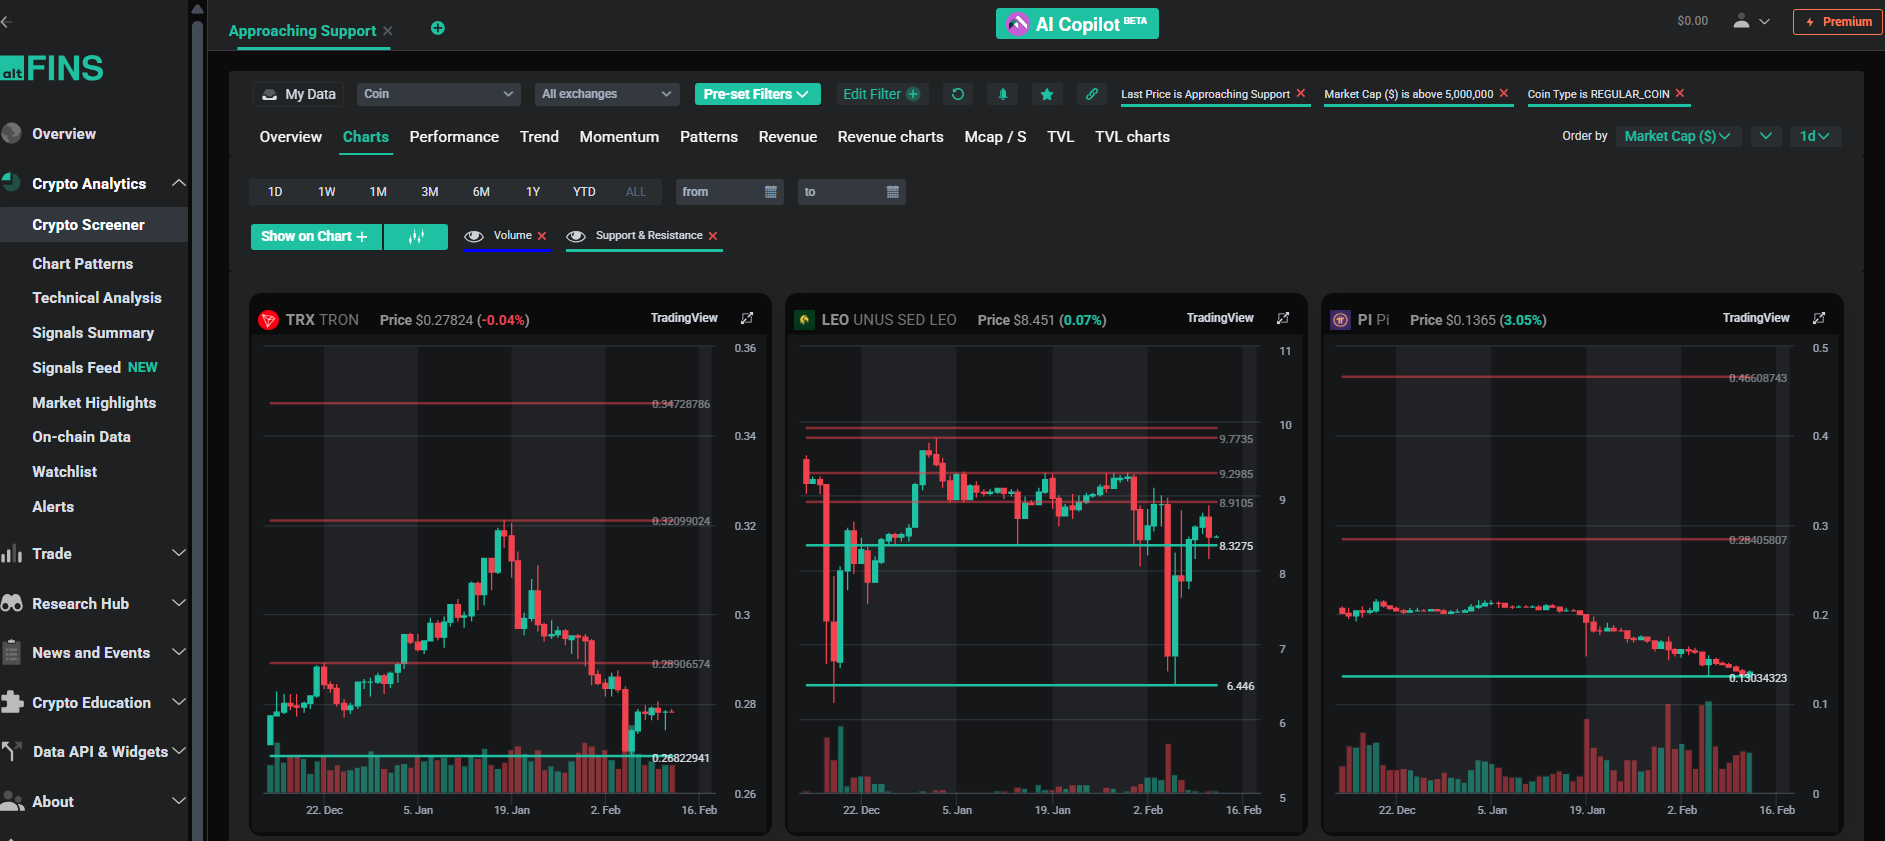Click the refresh filter icon
Image resolution: width=1885 pixels, height=841 pixels.
pyautogui.click(x=957, y=94)
